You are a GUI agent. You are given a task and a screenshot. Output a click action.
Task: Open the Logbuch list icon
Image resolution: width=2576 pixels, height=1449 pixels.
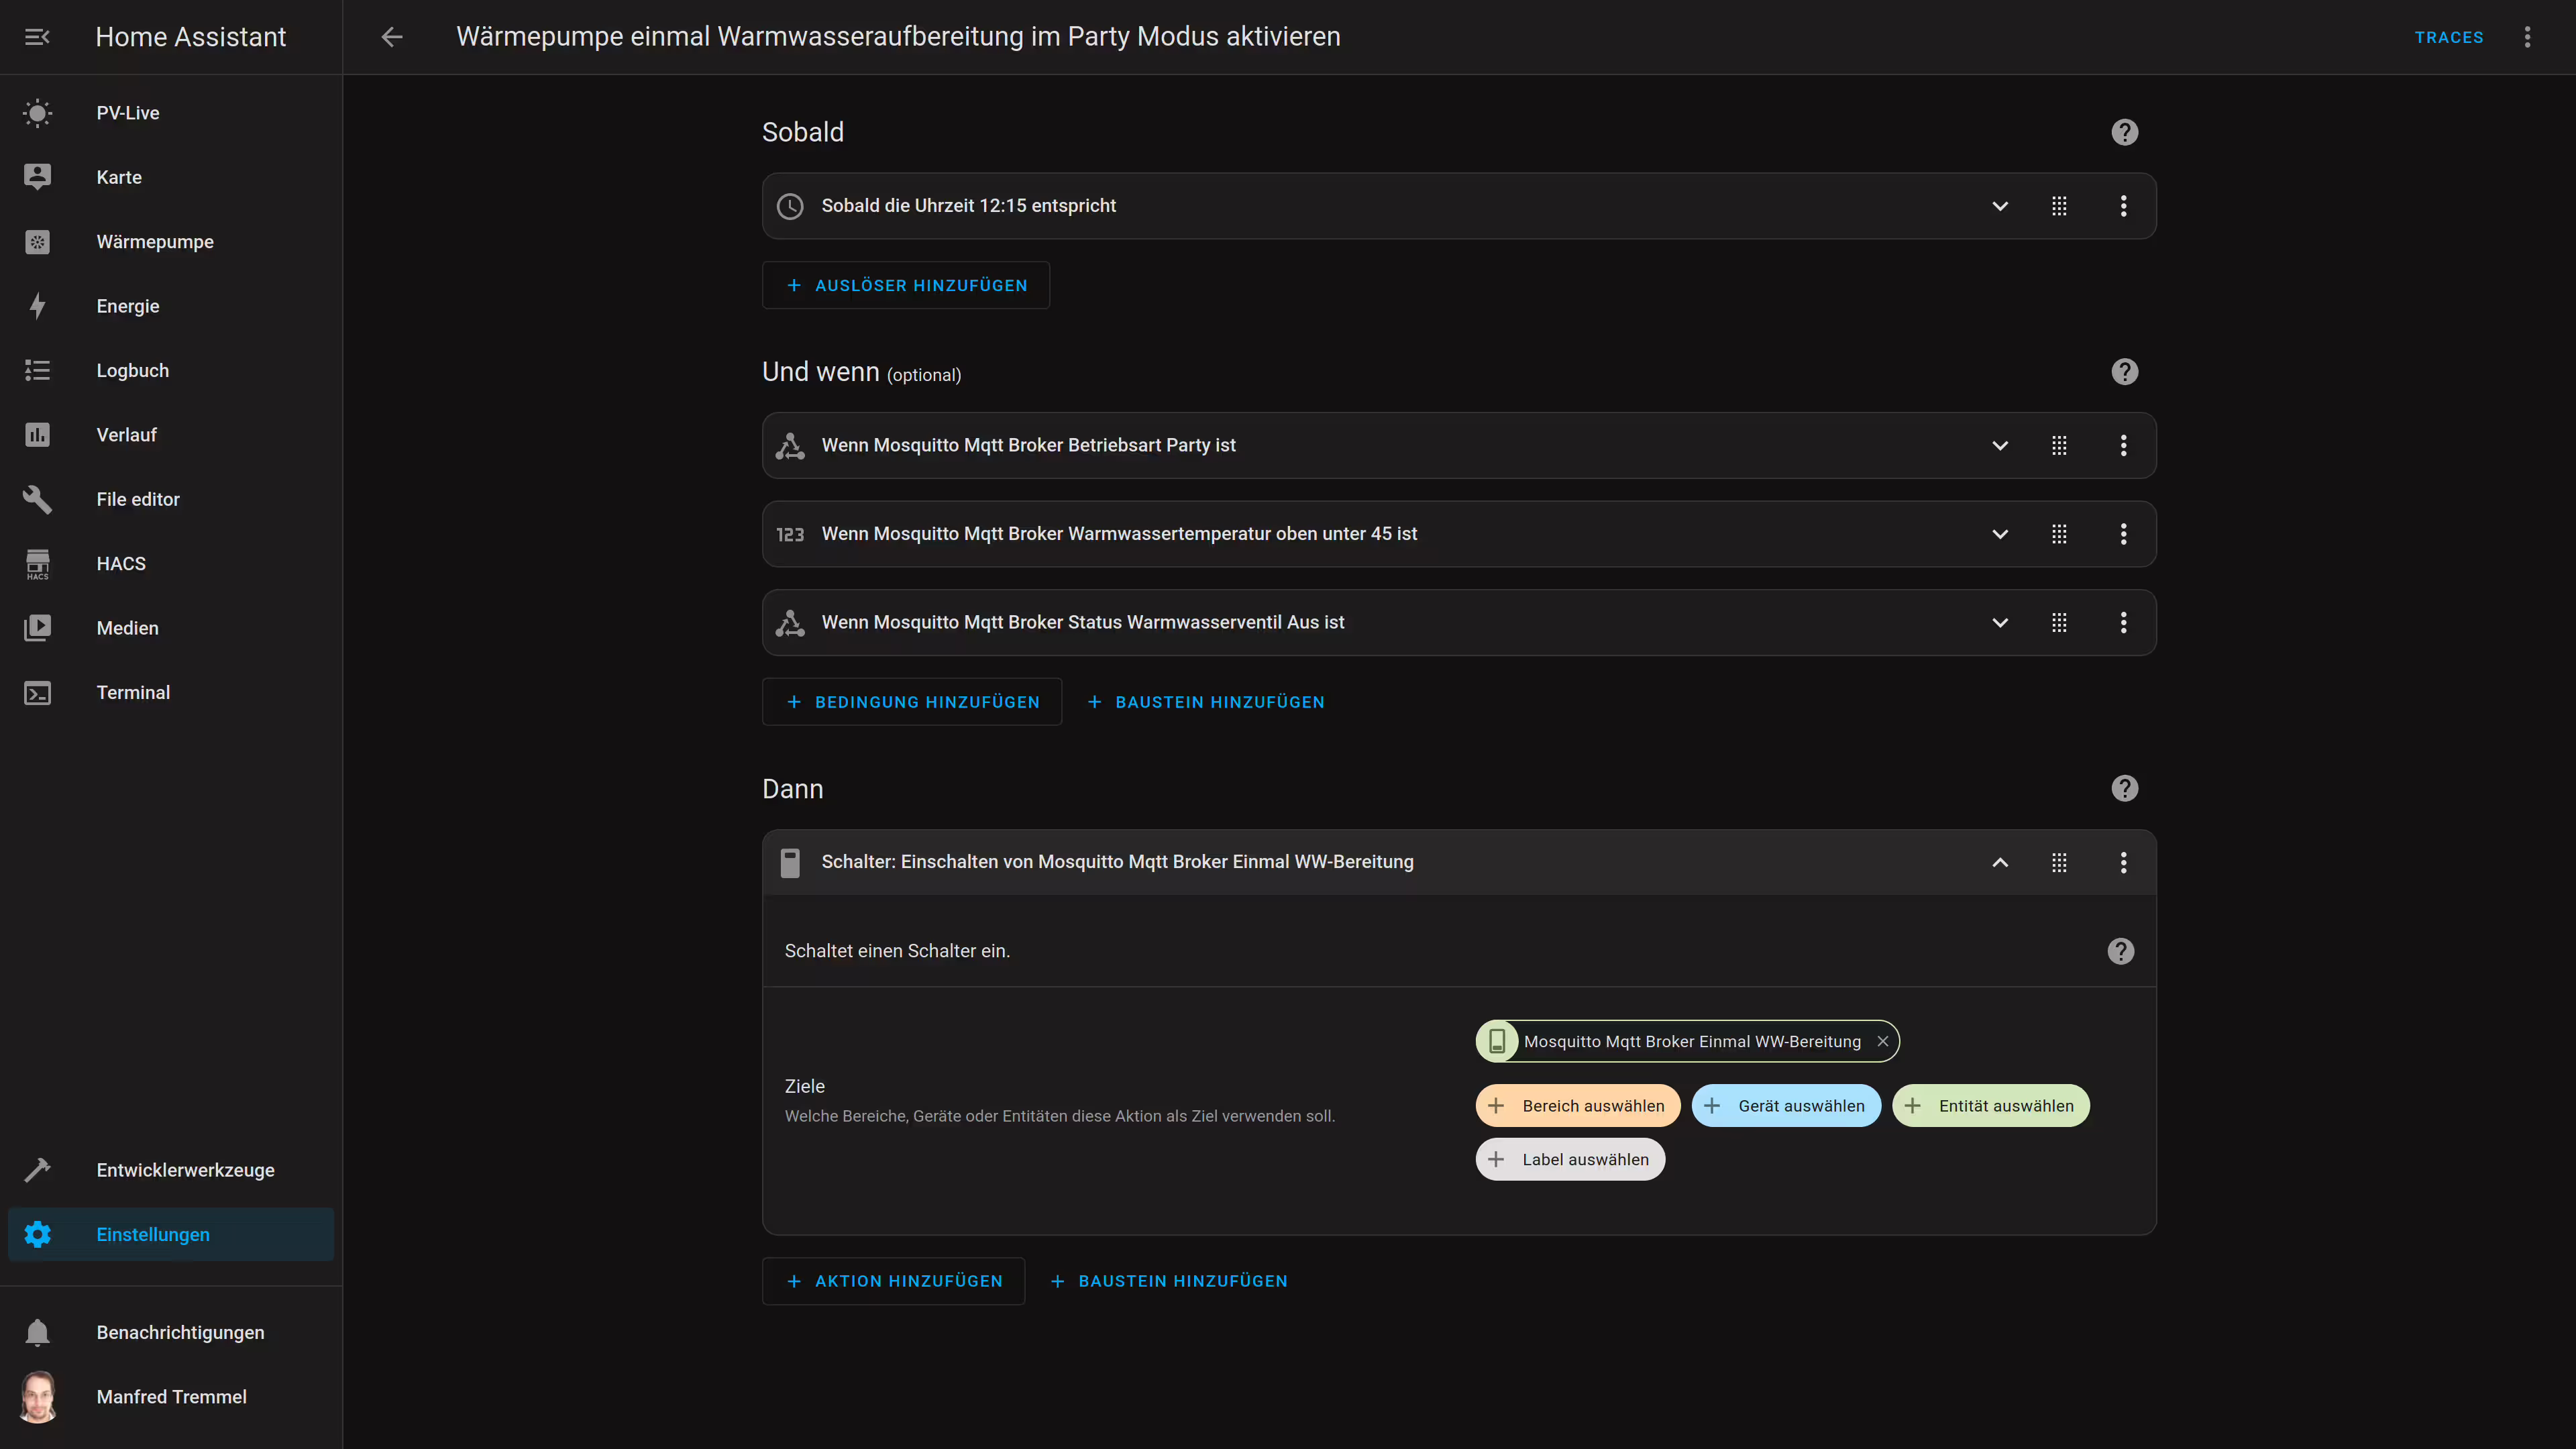[37, 370]
